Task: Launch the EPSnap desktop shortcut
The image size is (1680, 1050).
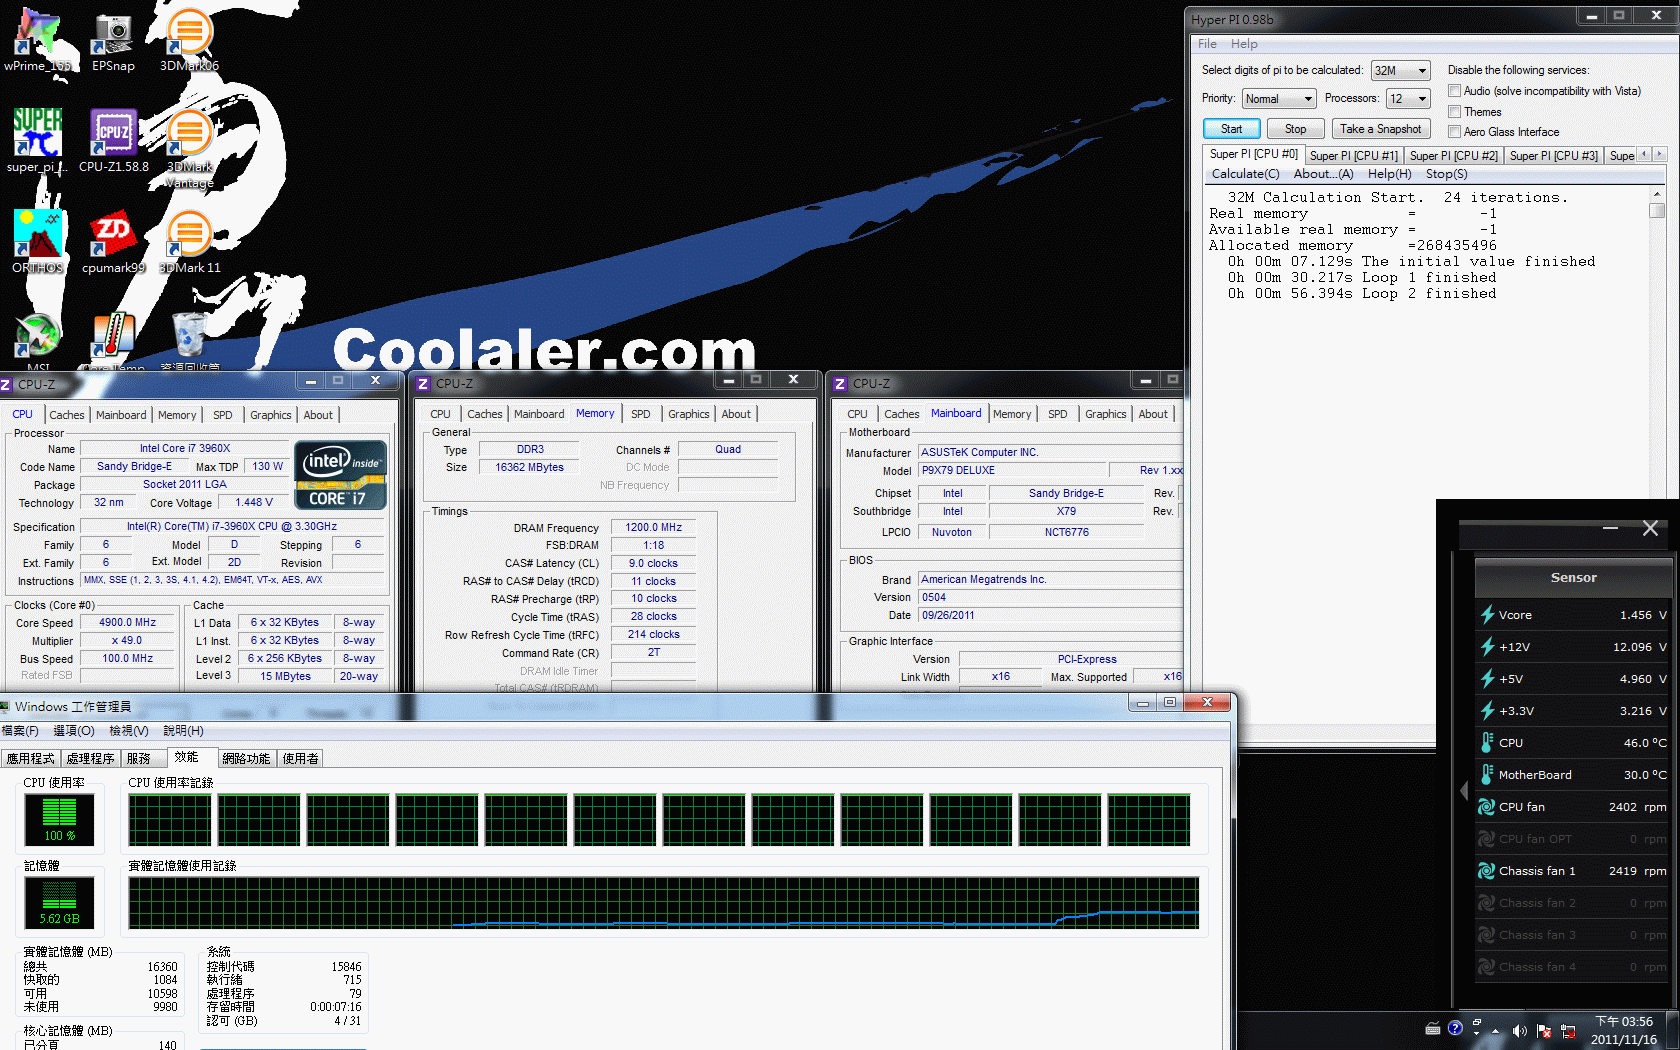Action: tap(113, 40)
